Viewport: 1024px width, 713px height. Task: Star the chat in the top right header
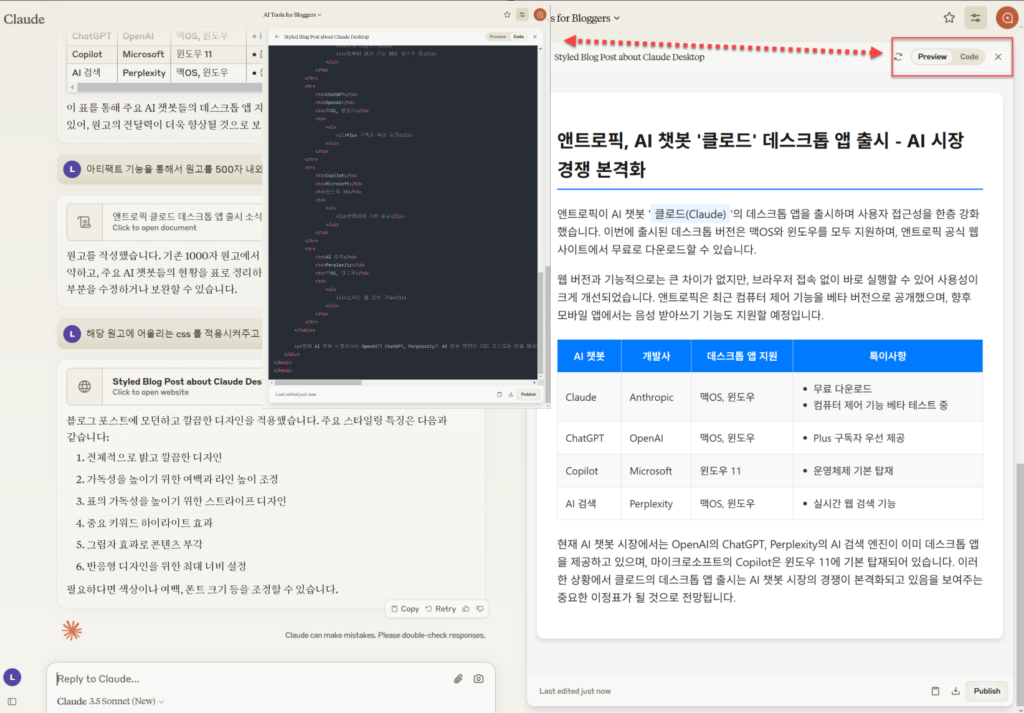tap(950, 18)
